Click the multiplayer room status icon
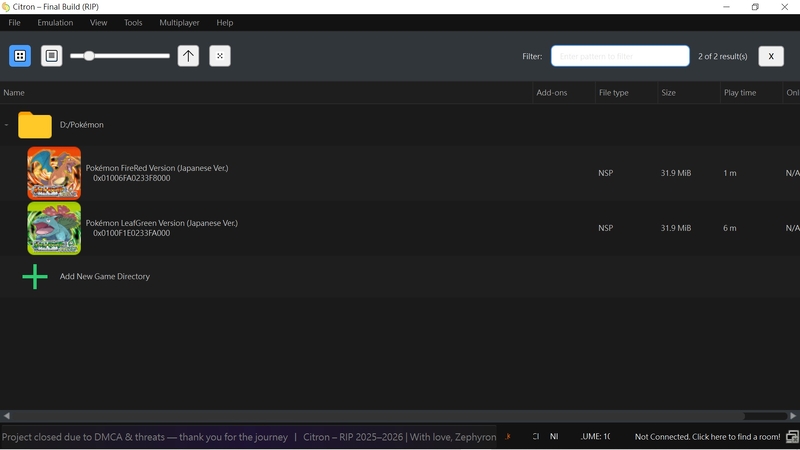800x450 pixels. [792, 437]
